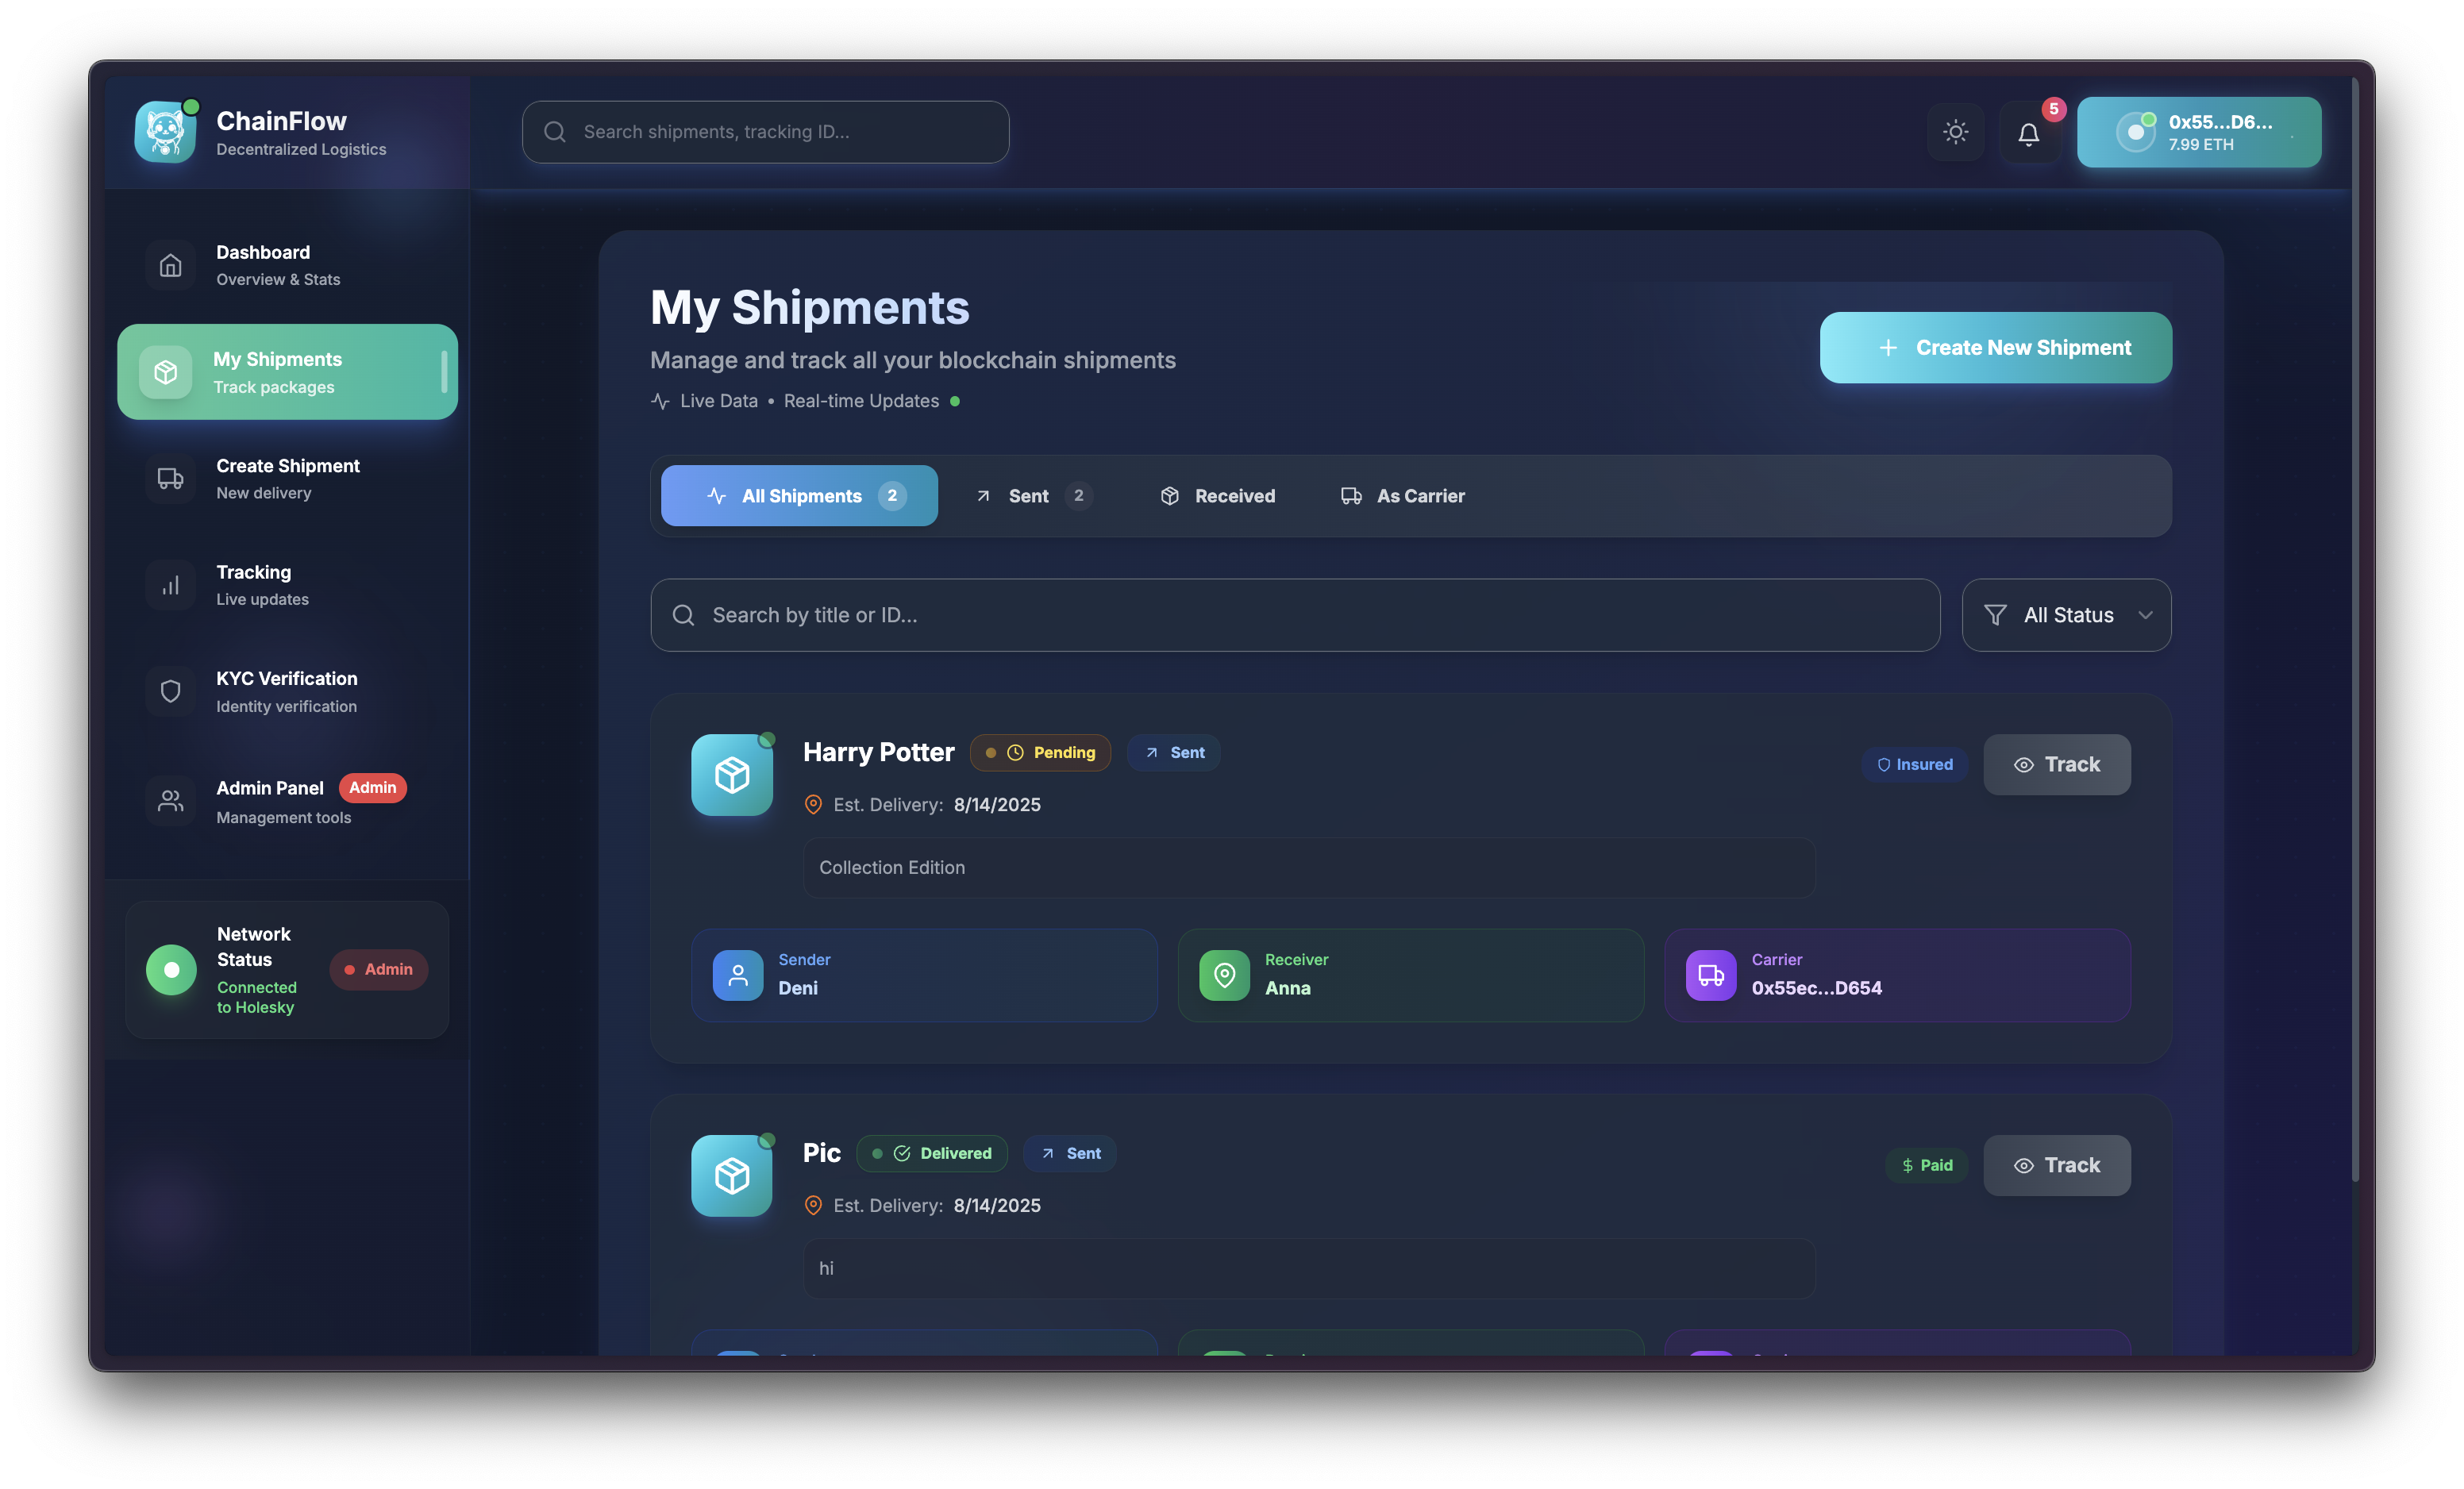Click the KYC Verification shield icon
Screen dimensions: 2464x1489
[170, 691]
